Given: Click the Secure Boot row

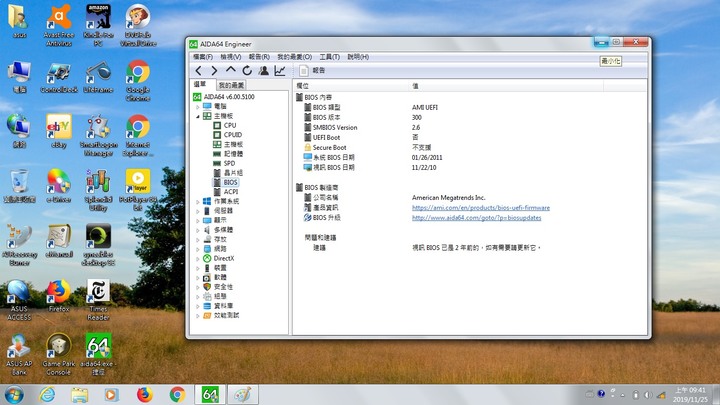Looking at the screenshot, I should click(x=470, y=147).
